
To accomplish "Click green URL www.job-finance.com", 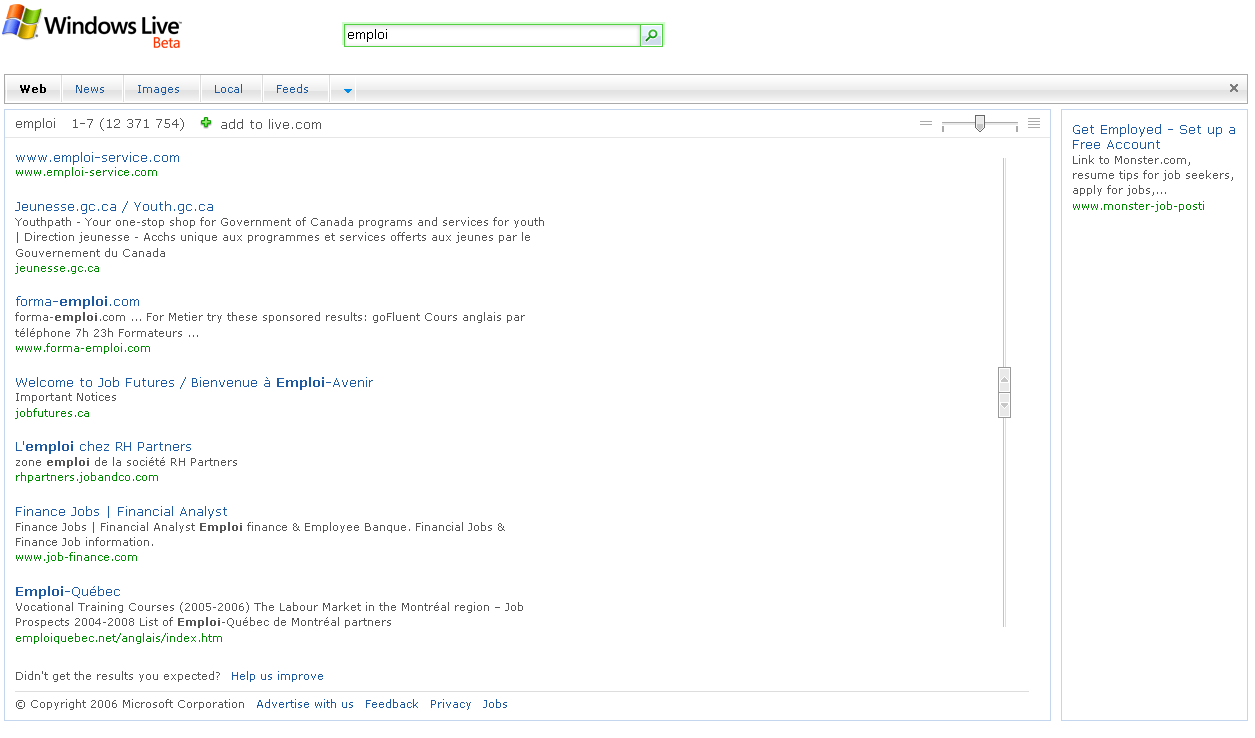I will coord(76,557).
